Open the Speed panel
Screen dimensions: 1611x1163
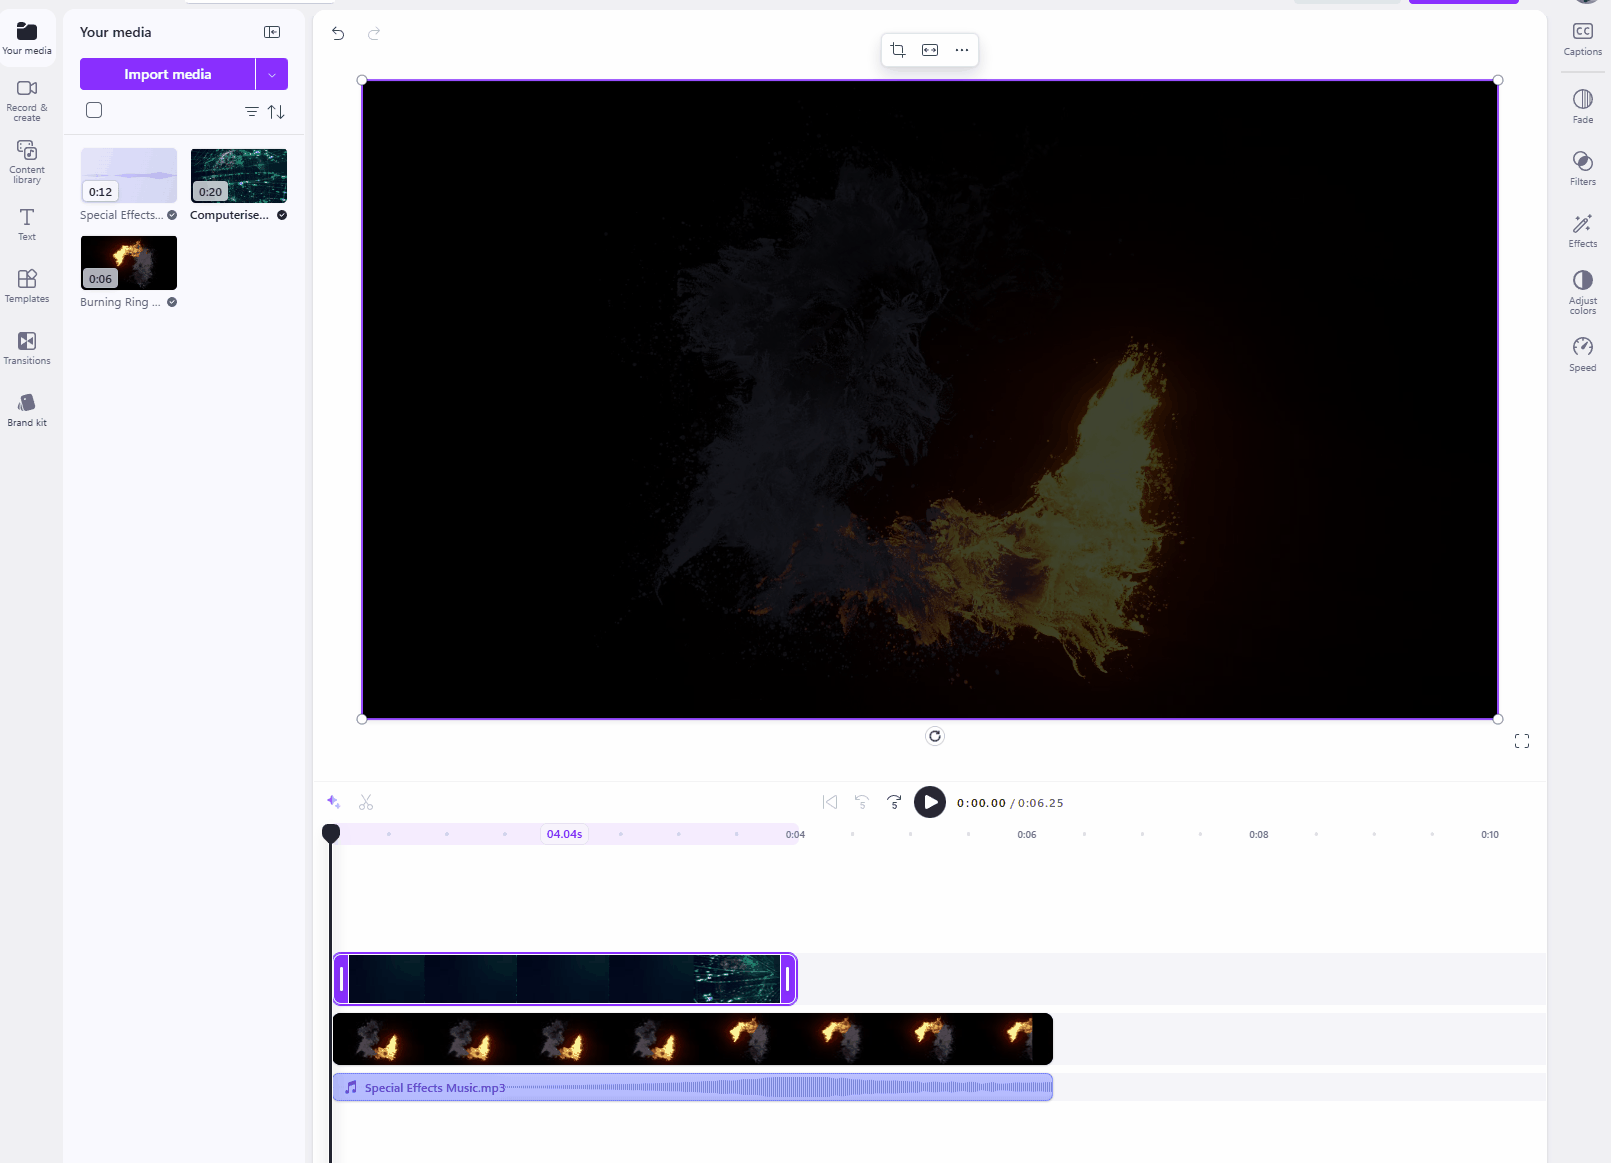pyautogui.click(x=1582, y=353)
